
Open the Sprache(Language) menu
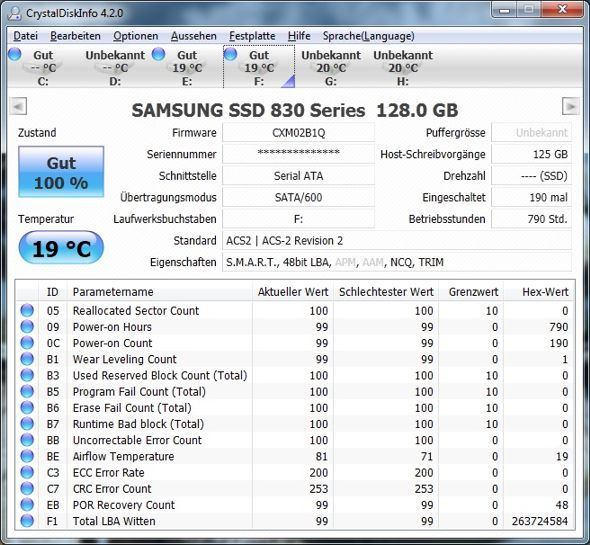click(368, 36)
